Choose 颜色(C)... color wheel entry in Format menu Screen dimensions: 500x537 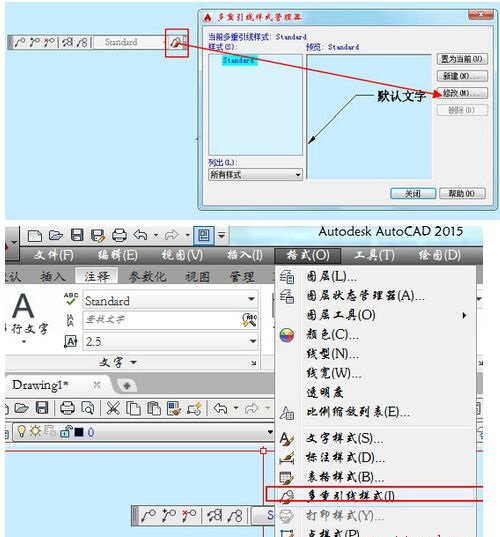pos(375,335)
